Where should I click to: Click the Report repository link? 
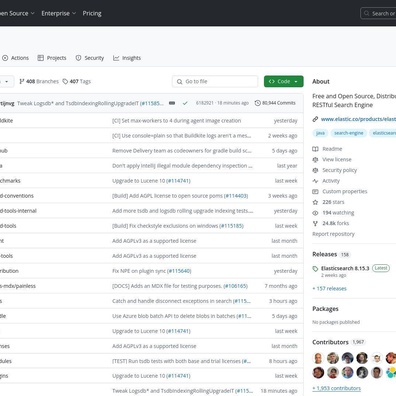pos(333,234)
